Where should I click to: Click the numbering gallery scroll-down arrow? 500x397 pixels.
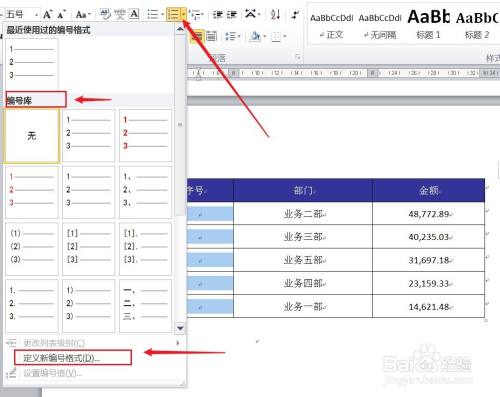(x=180, y=328)
